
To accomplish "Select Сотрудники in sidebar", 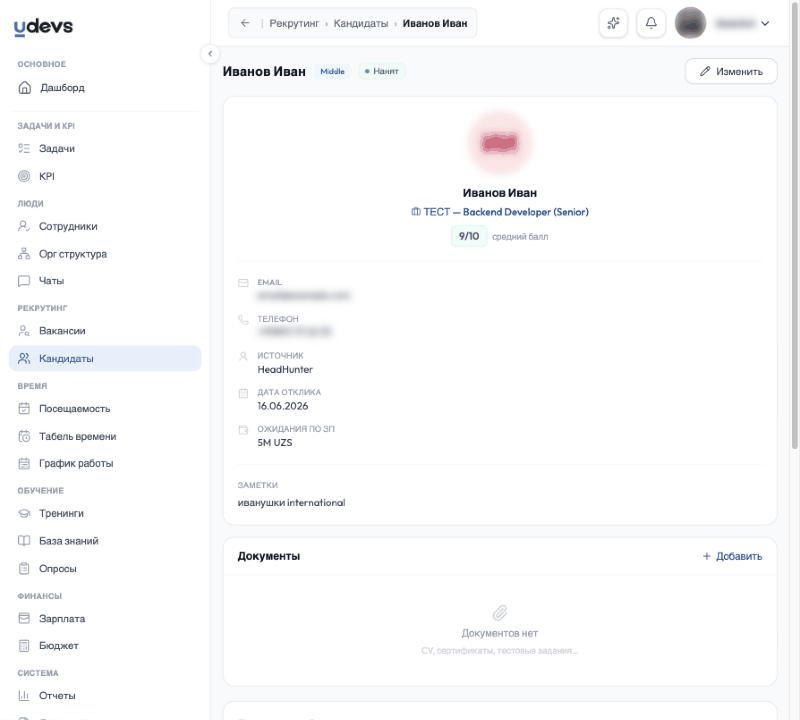I will 105,226.
